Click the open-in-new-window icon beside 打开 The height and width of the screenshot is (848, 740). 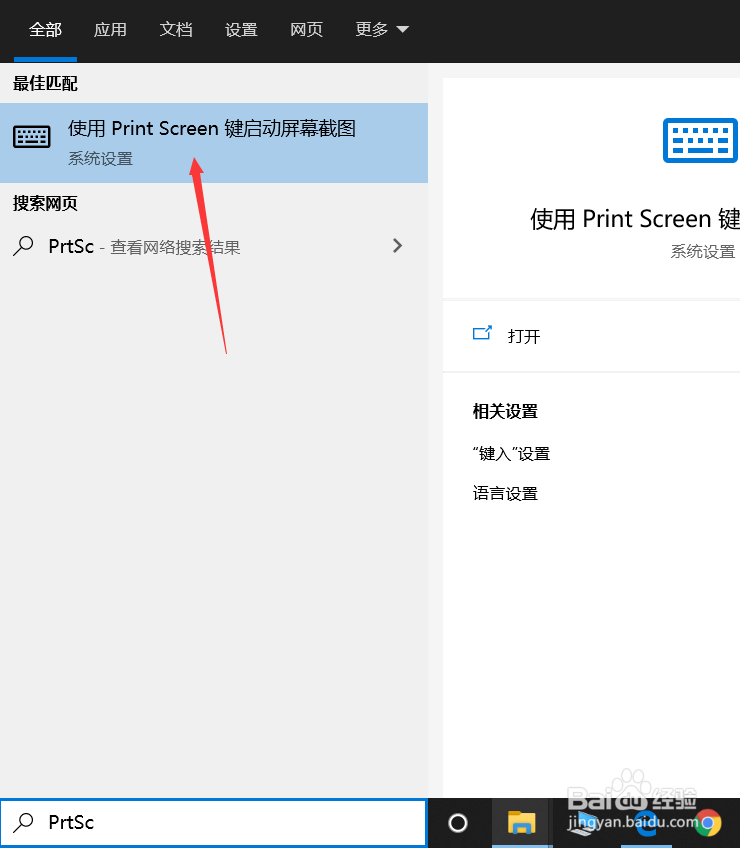click(x=482, y=333)
